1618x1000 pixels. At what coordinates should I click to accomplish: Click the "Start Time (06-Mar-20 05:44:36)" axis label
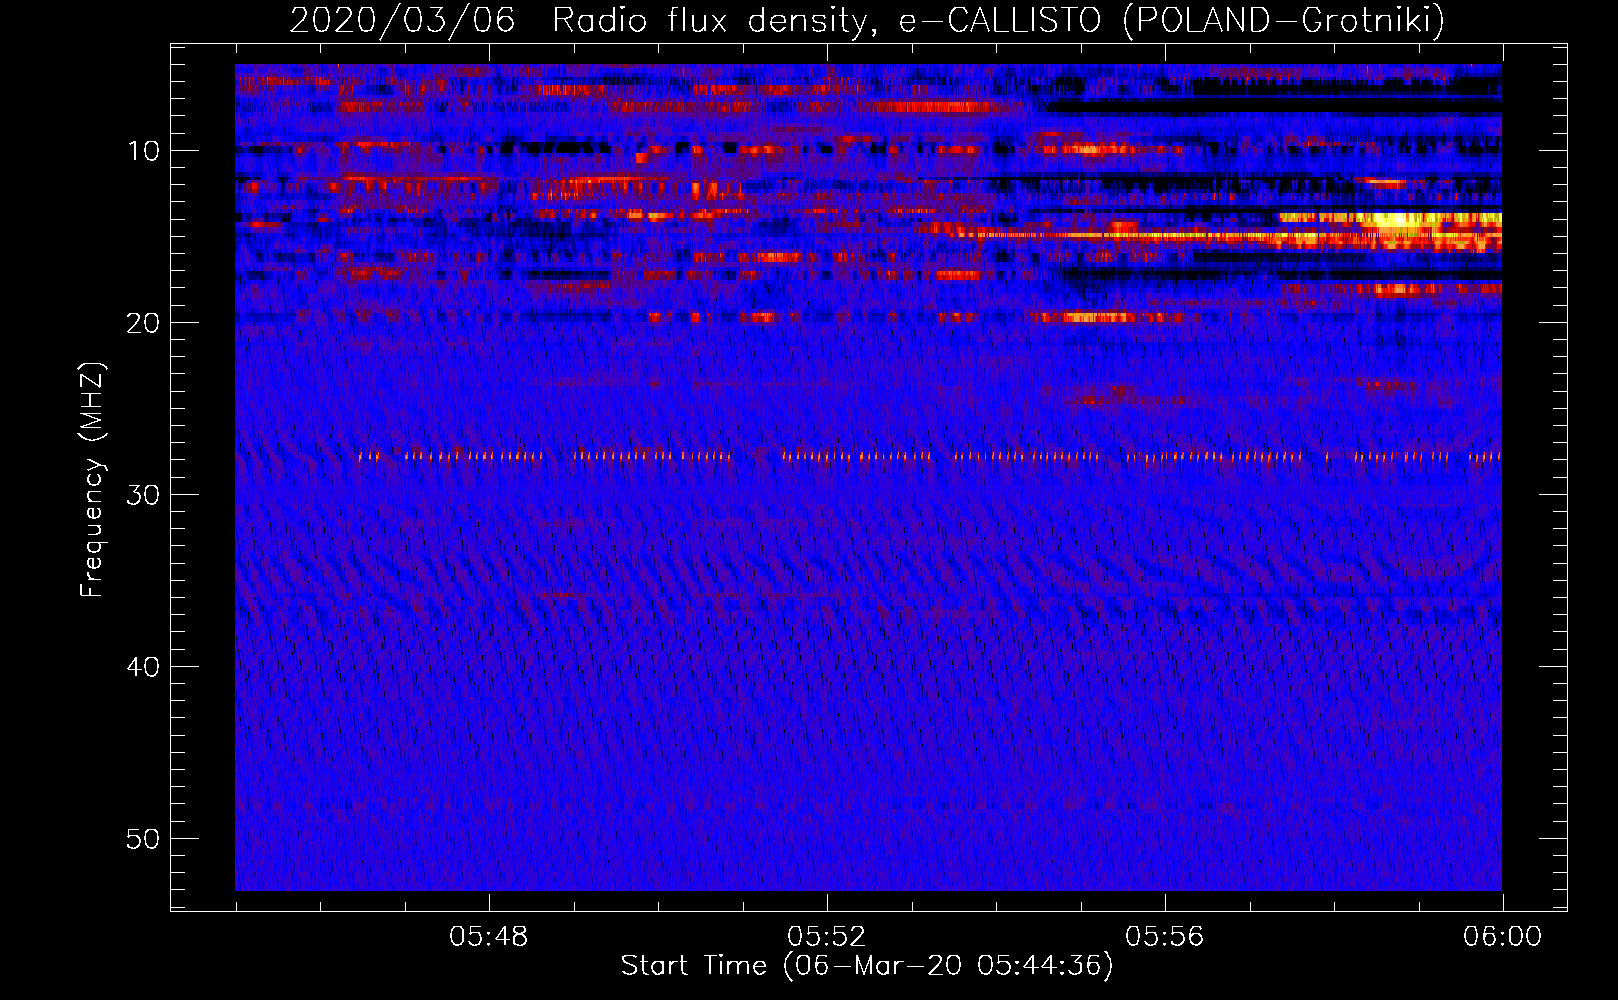tap(867, 966)
